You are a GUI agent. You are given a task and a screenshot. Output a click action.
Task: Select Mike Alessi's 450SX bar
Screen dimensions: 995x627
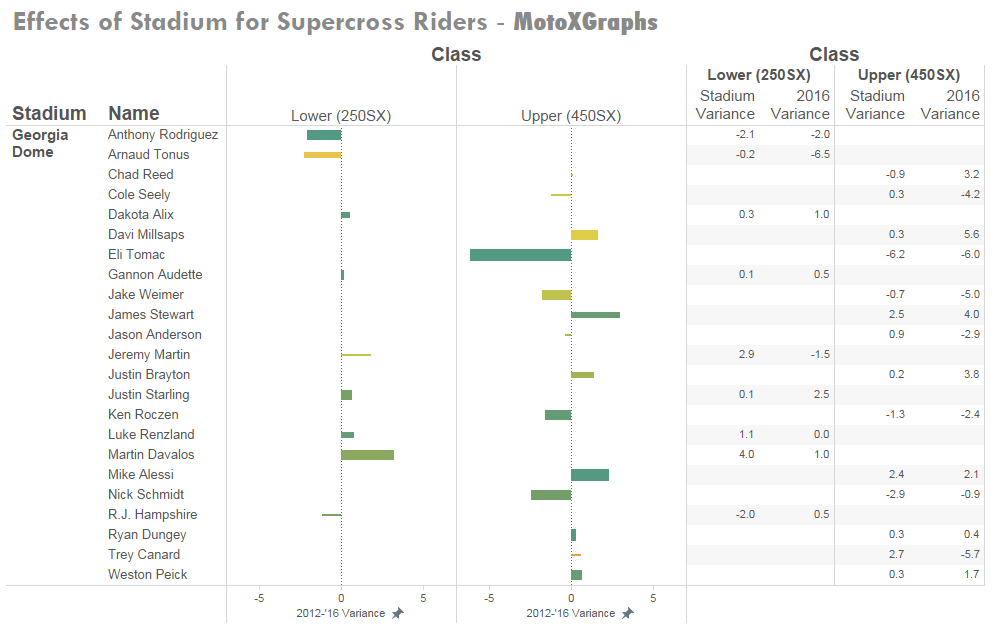tap(590, 475)
